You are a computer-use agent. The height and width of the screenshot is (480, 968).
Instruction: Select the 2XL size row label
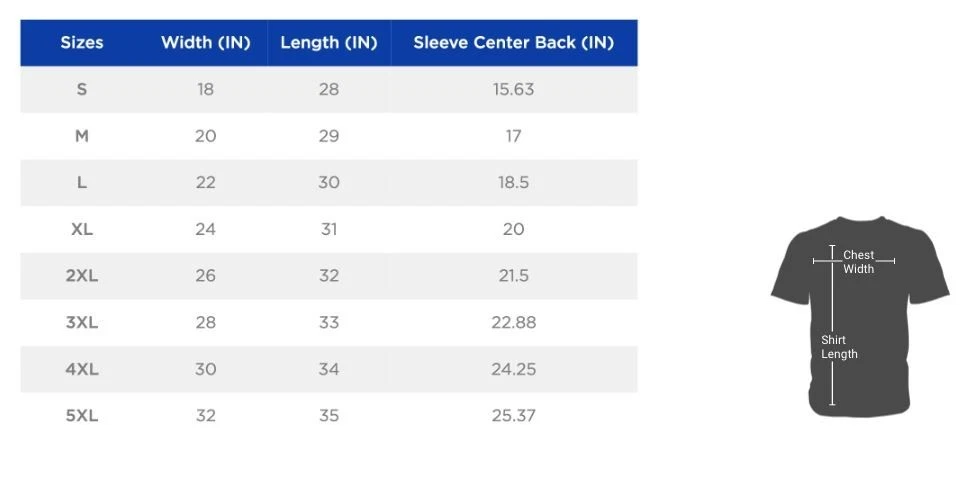click(82, 276)
